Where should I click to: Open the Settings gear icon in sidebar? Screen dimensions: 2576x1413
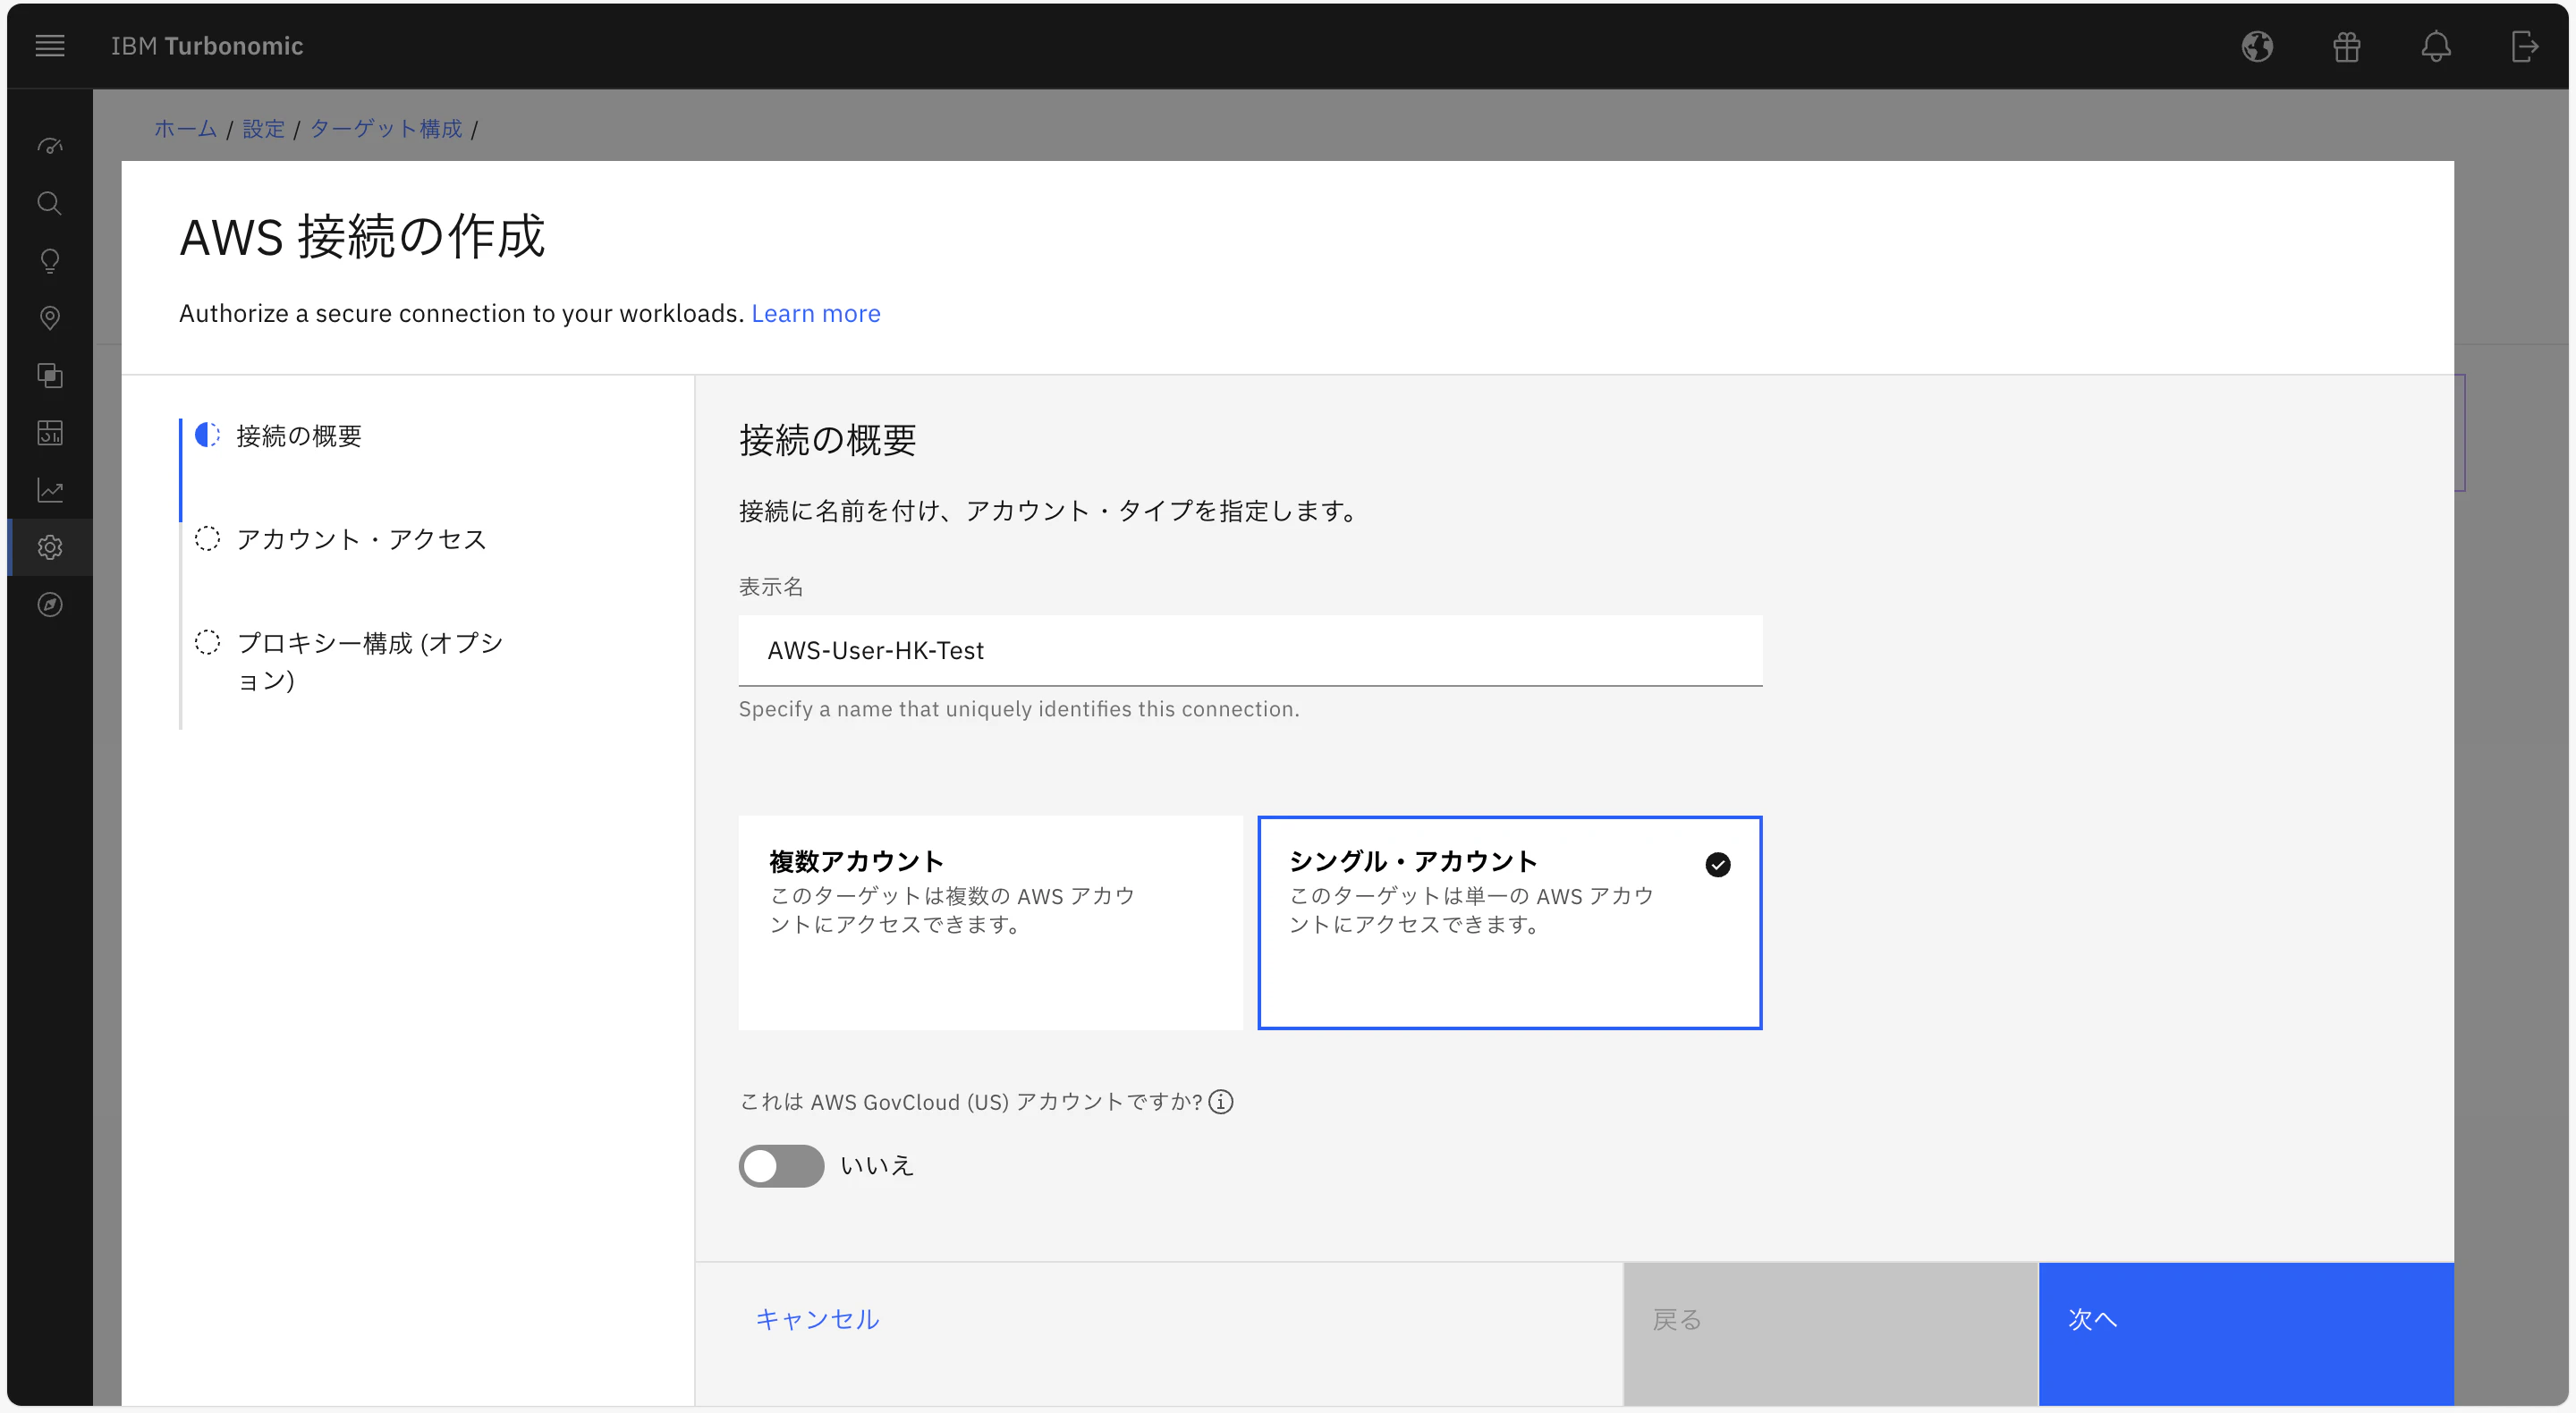coord(50,547)
